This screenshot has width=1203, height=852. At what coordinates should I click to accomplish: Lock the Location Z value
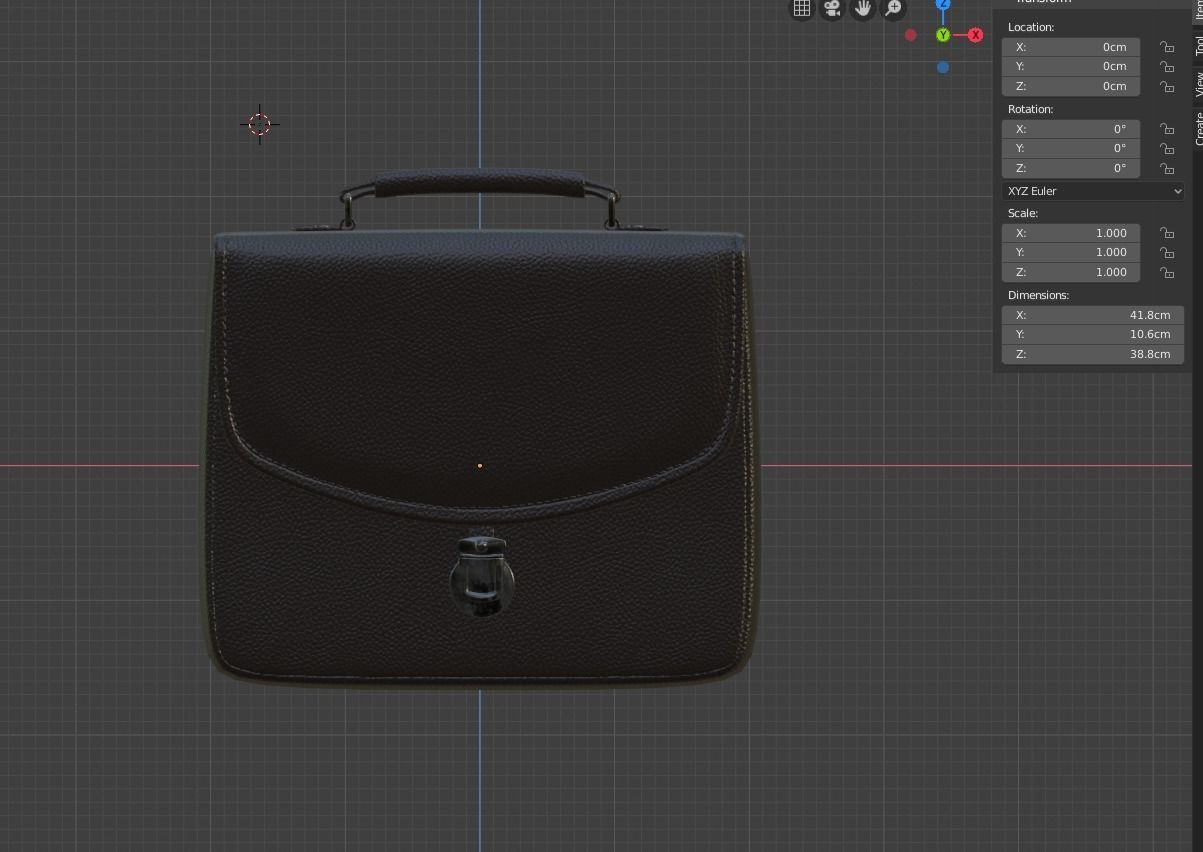[1166, 86]
